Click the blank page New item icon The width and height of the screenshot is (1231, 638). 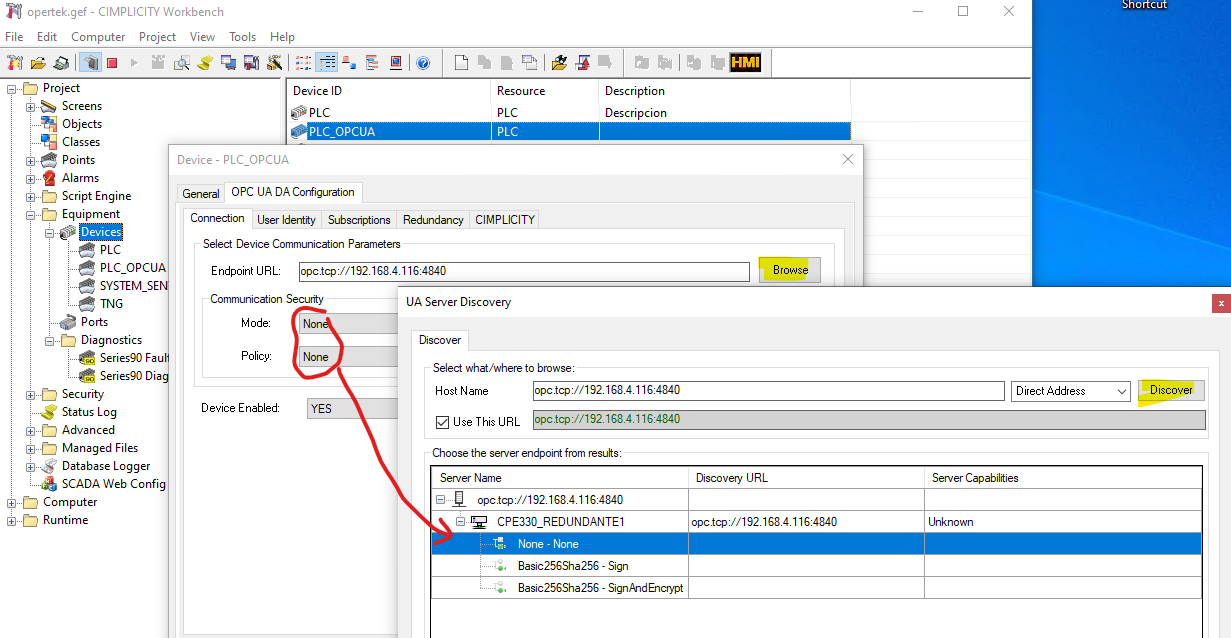click(x=461, y=62)
